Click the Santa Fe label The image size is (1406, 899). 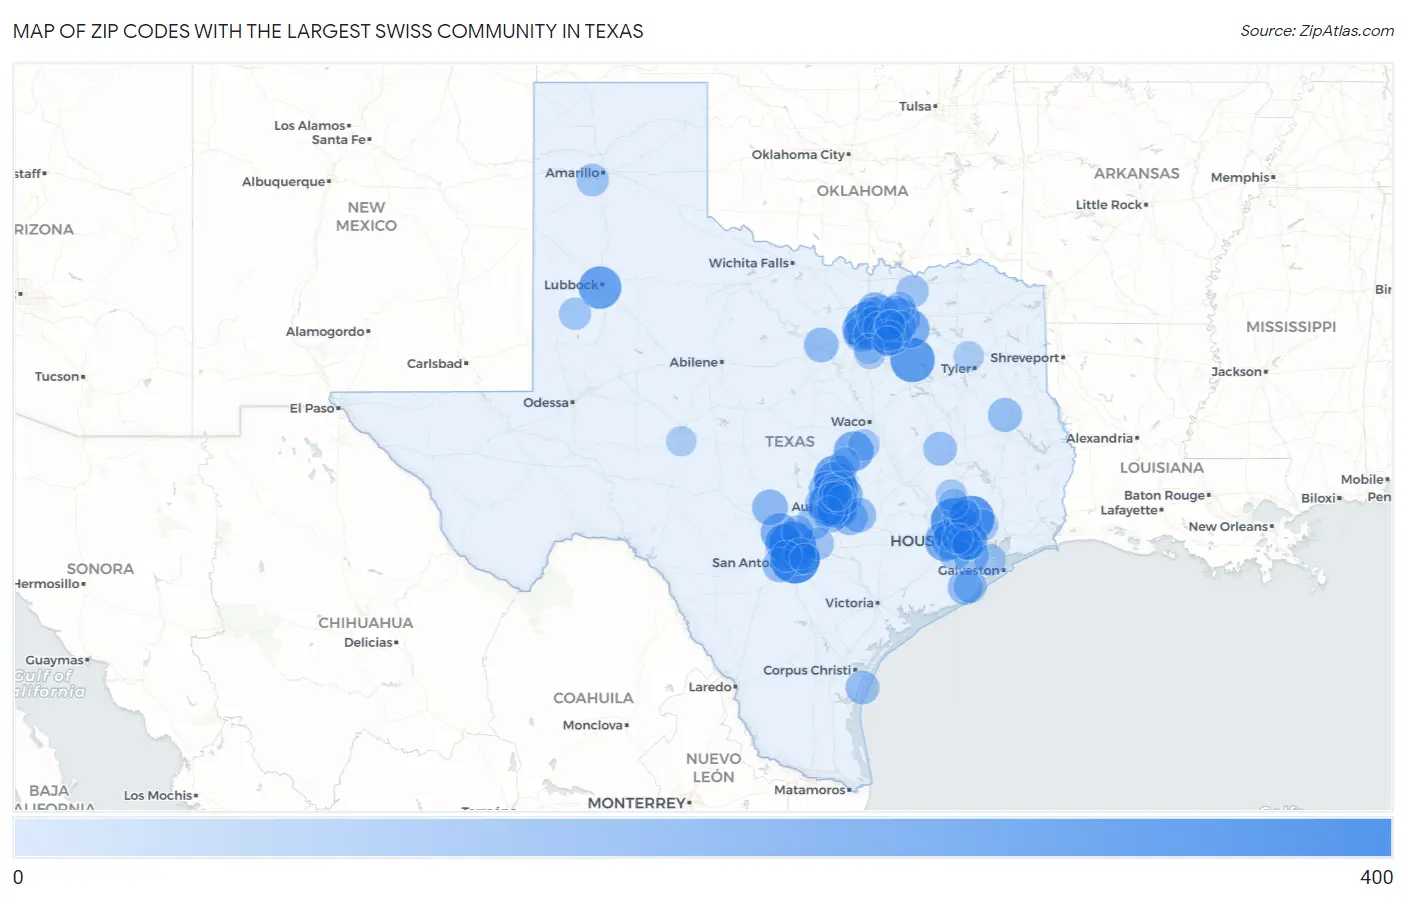point(341,139)
